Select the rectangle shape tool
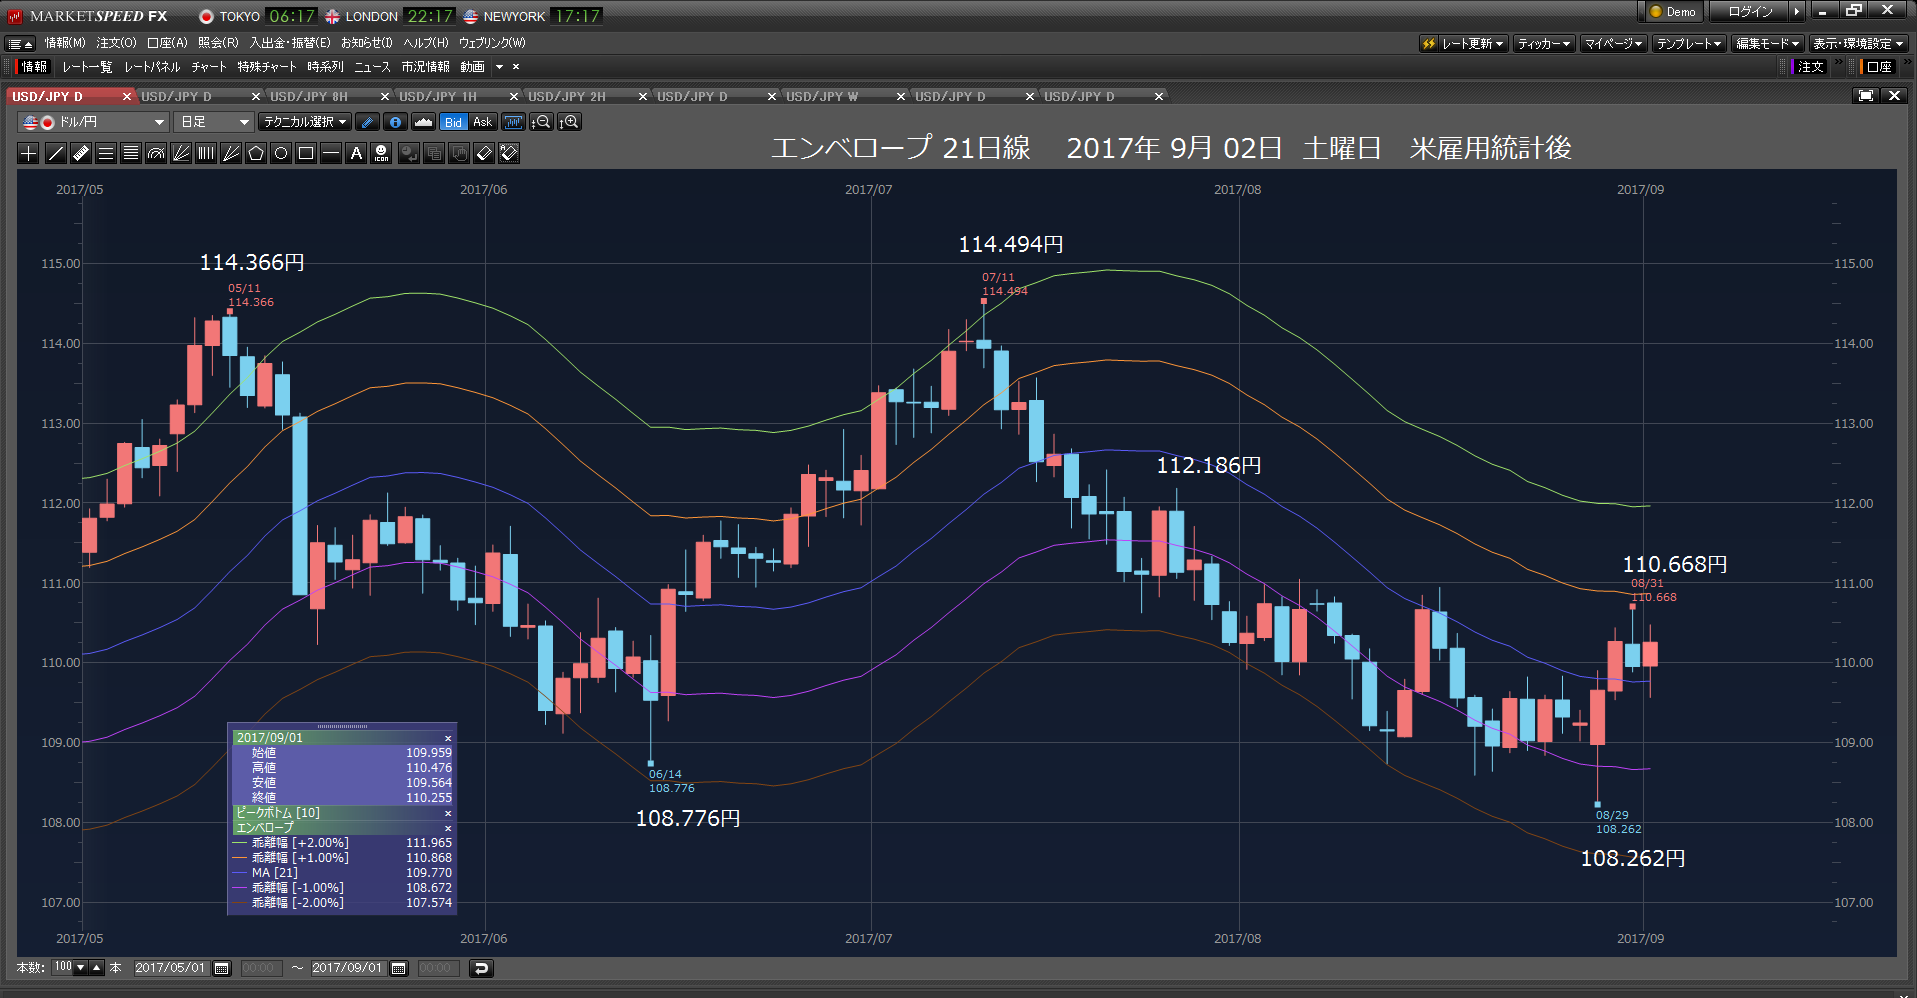Viewport: 1917px width, 998px height. click(x=306, y=153)
